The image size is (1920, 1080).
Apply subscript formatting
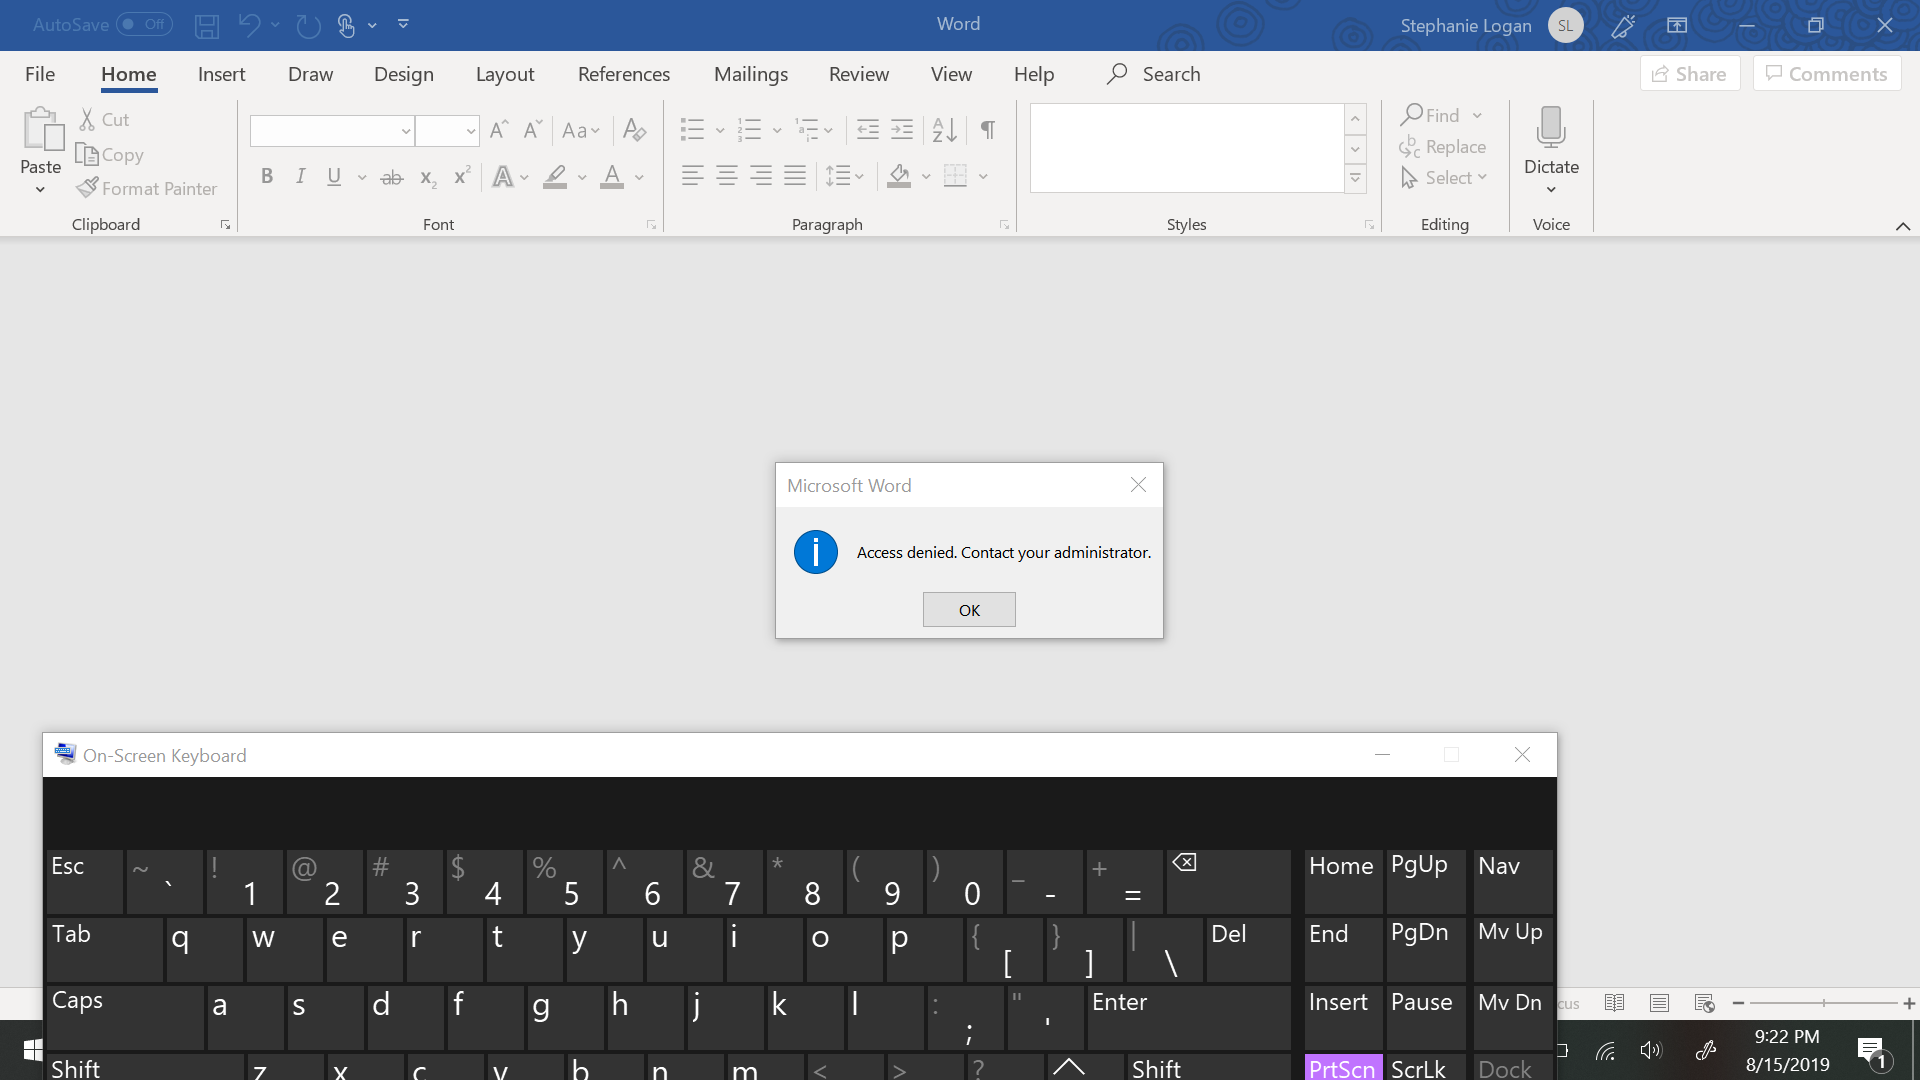point(428,177)
